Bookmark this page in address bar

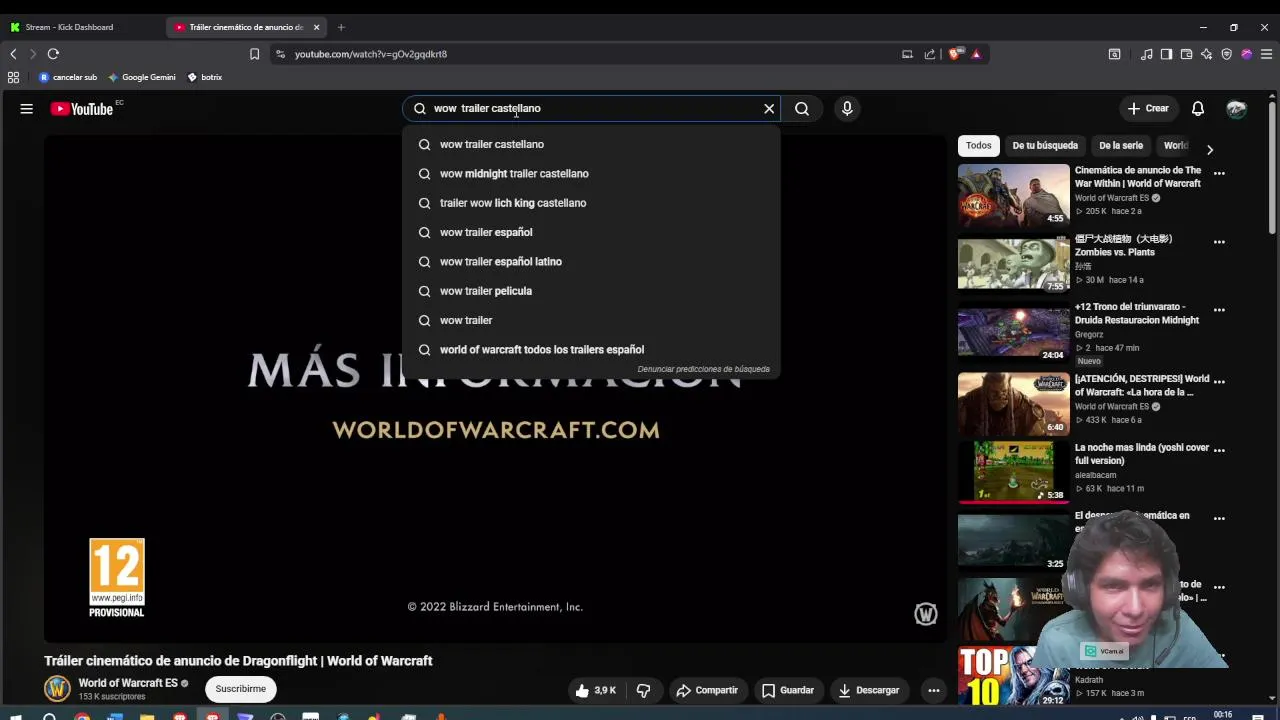click(x=254, y=54)
